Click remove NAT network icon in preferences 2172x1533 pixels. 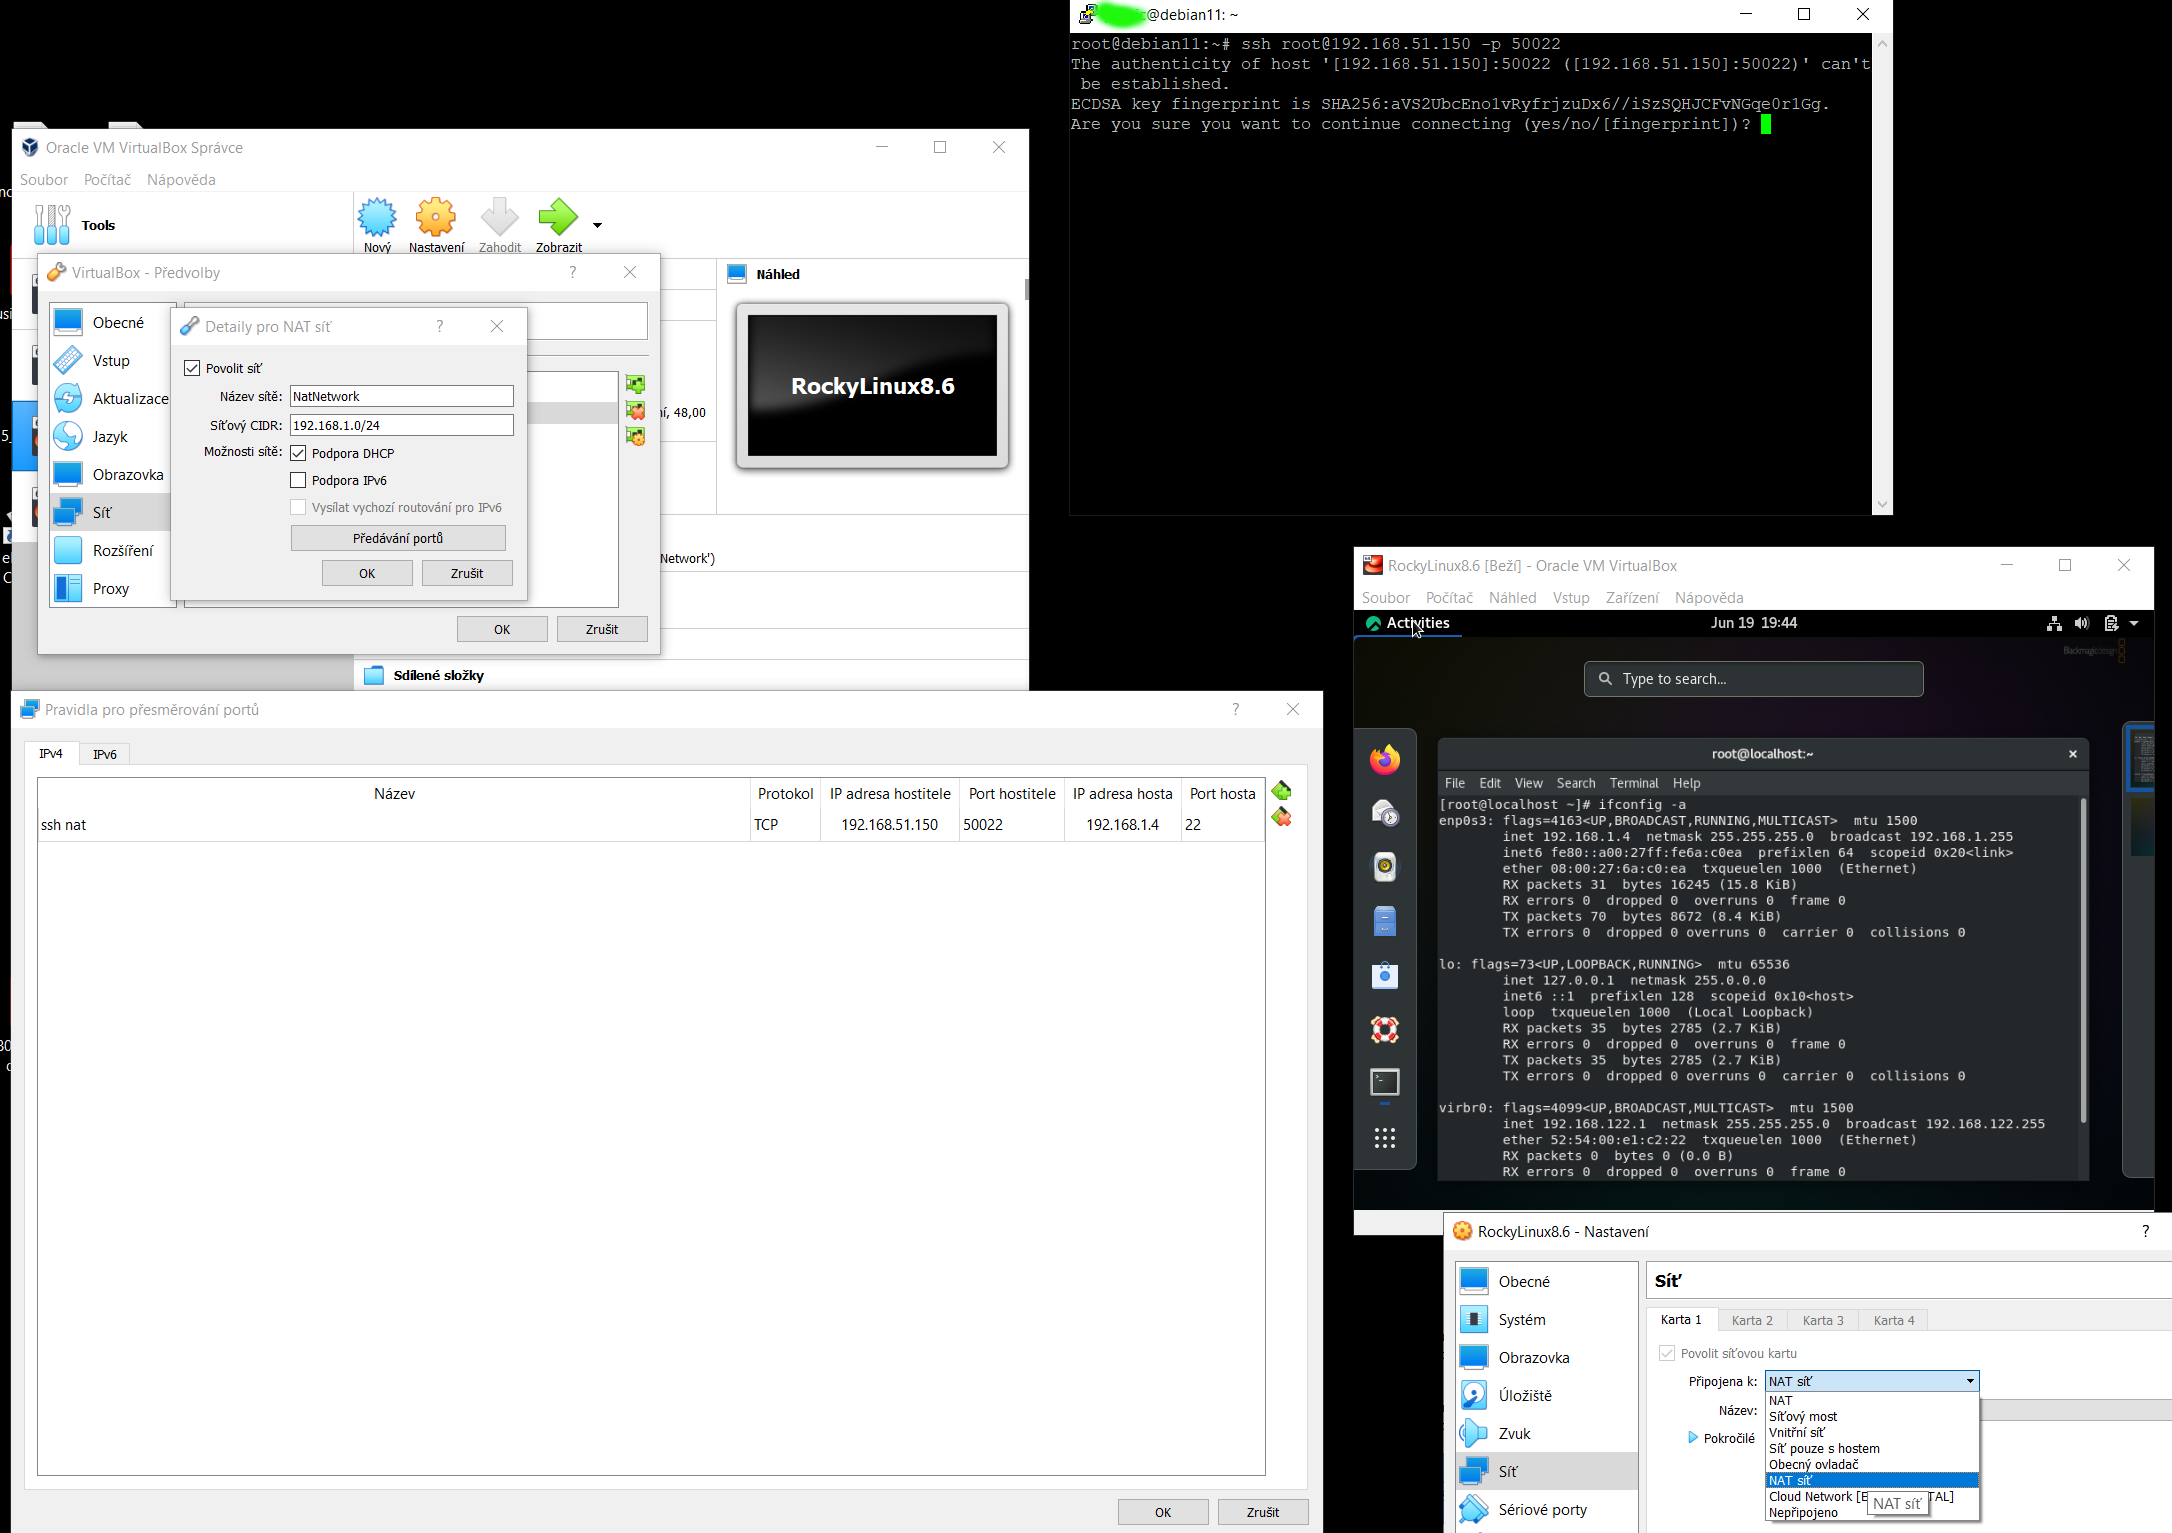pos(635,410)
